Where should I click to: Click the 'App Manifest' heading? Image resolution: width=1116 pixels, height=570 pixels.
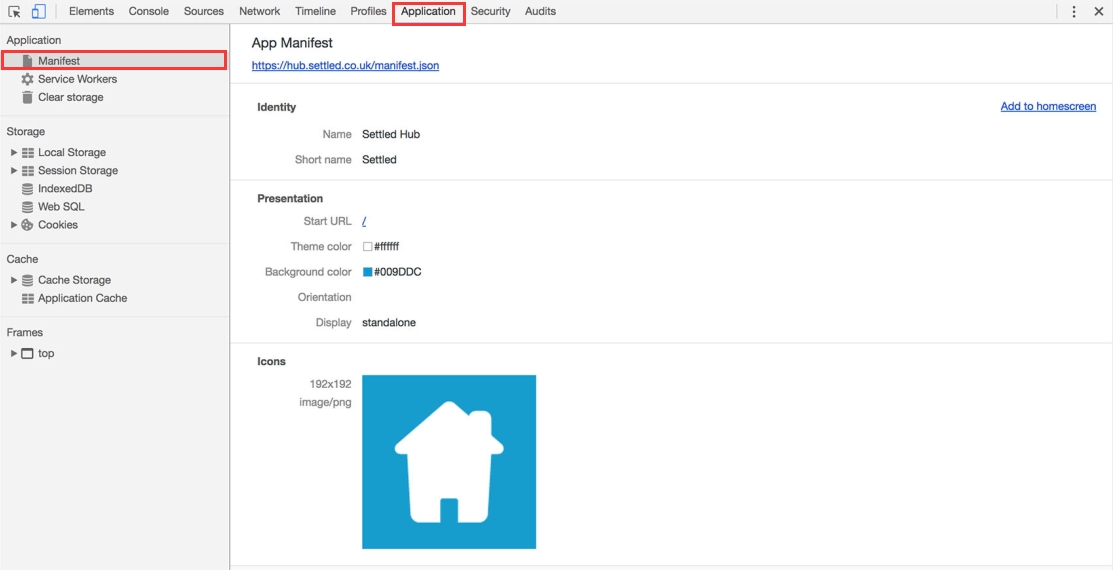coord(292,43)
